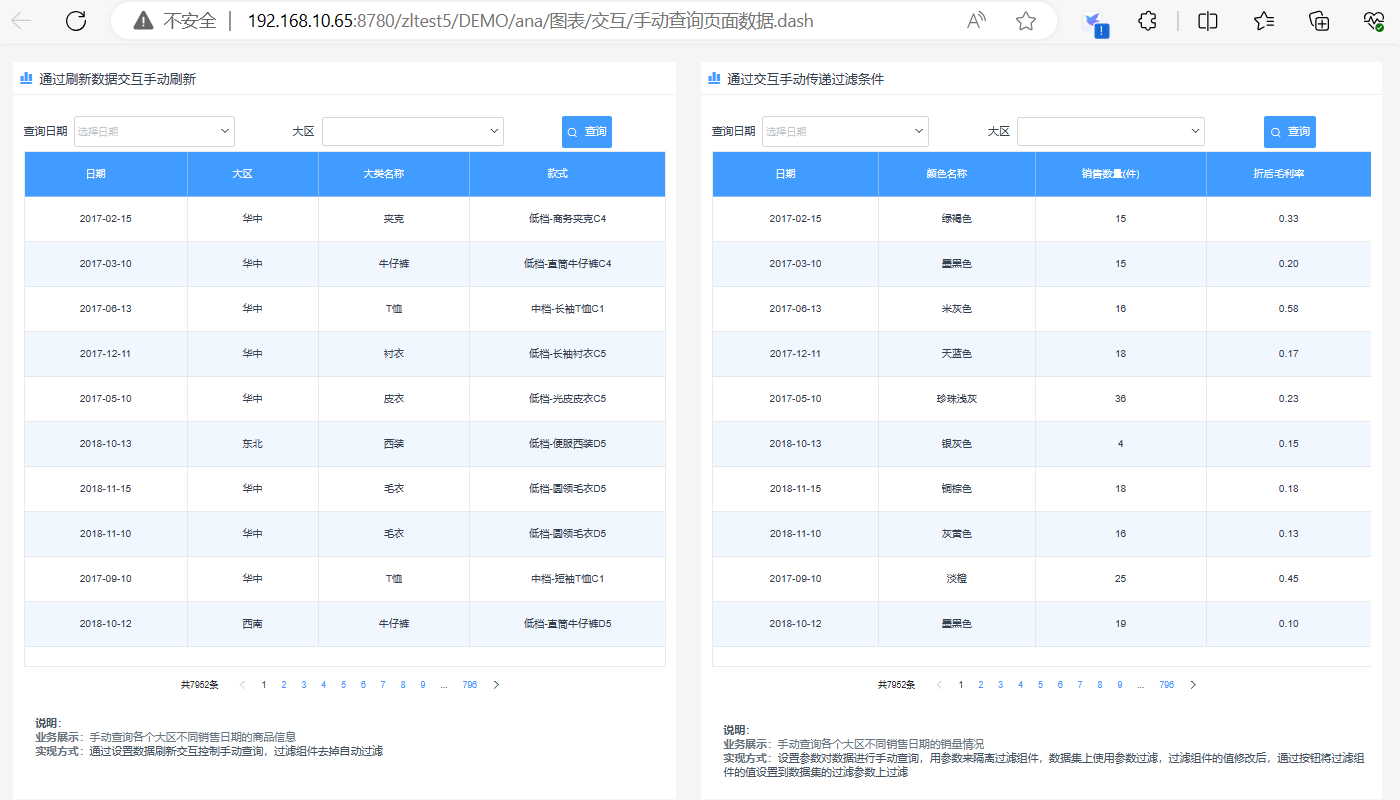Click the magnifier icon inside the left 查询 button
The image size is (1400, 800).
click(x=572, y=131)
